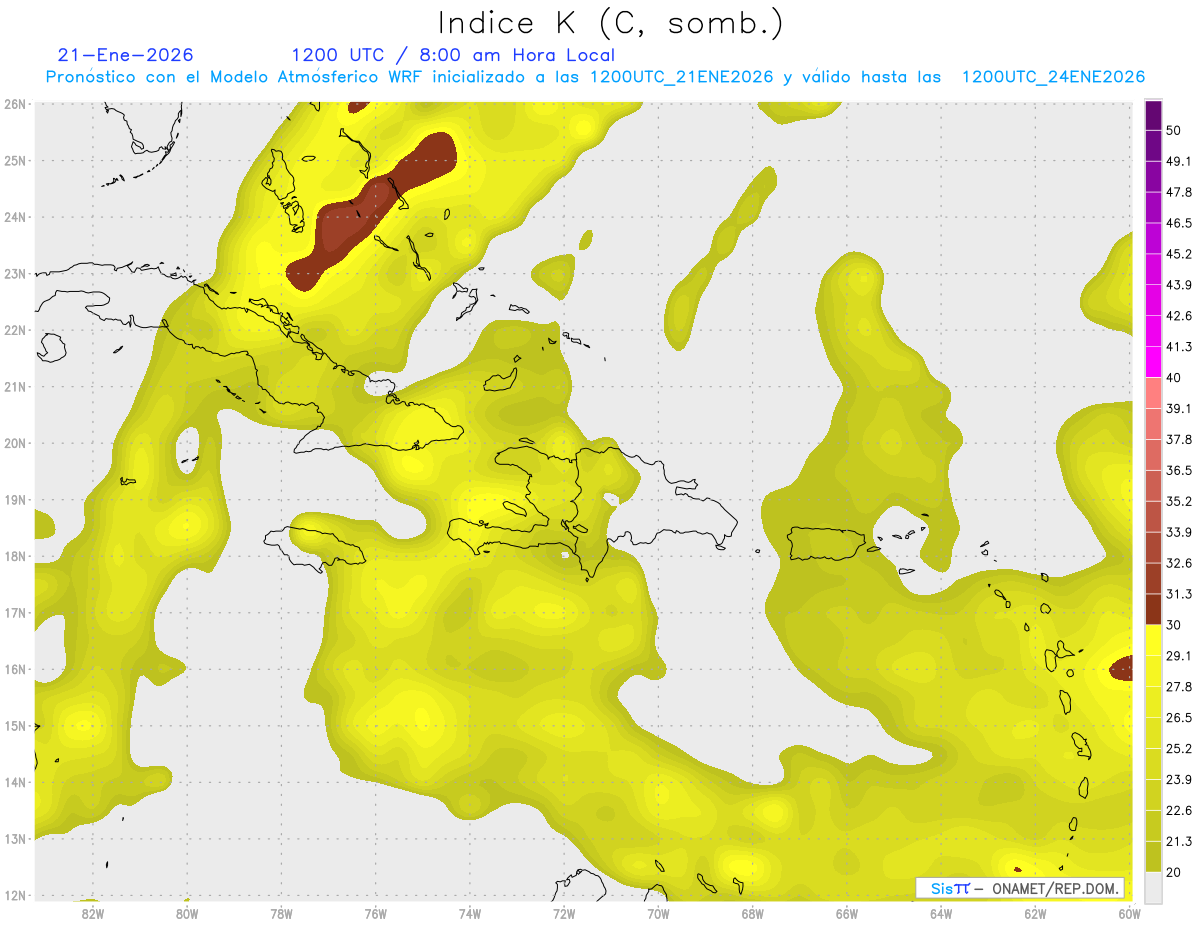1200x927 pixels.
Task: Click the '70W' longitude label
Action: point(658,913)
